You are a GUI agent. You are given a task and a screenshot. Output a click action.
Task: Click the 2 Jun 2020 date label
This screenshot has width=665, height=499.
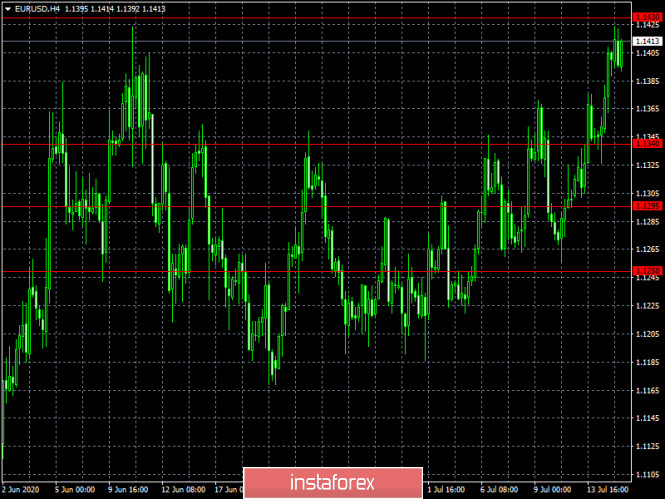[22, 491]
